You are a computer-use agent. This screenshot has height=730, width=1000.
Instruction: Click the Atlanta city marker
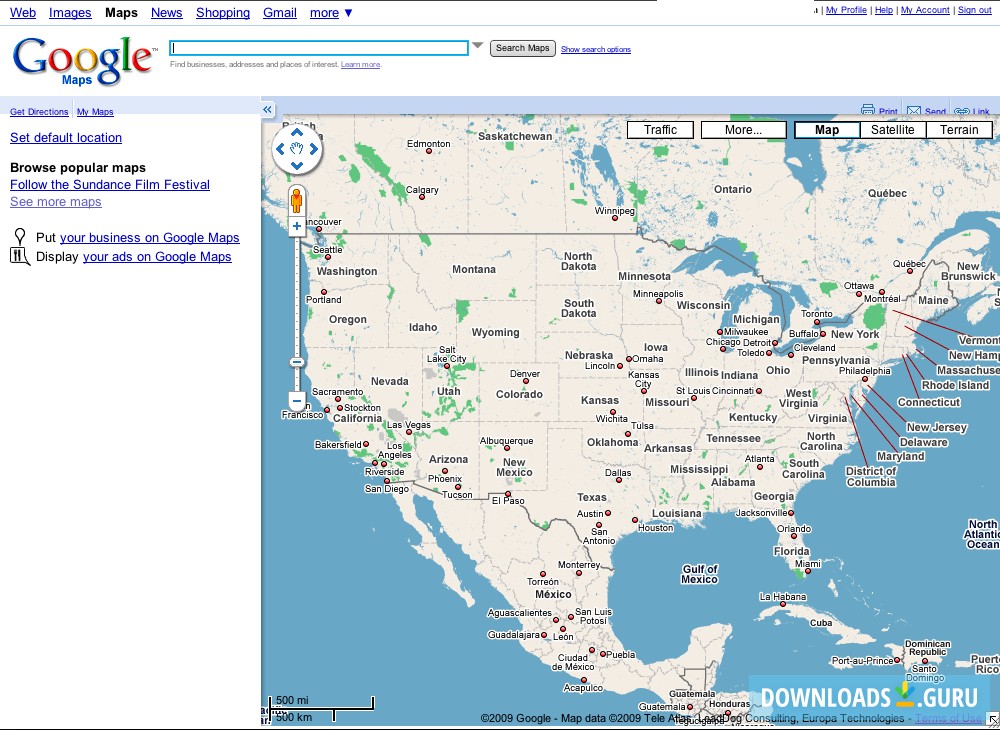[760, 467]
